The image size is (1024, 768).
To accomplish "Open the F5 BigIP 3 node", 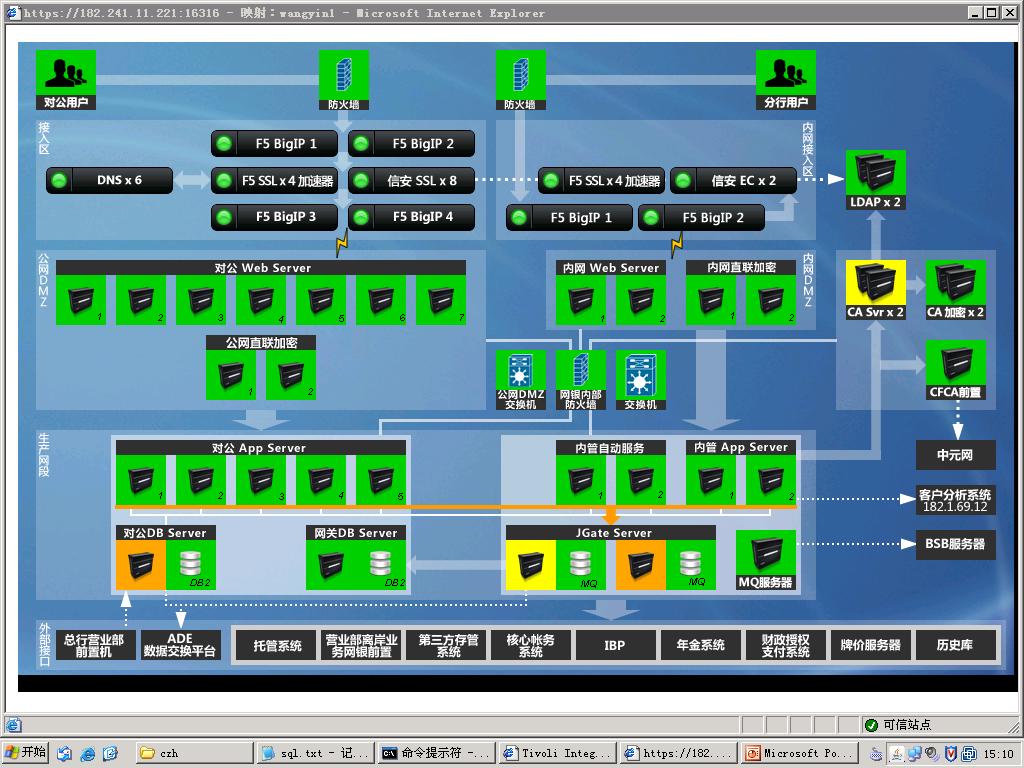I will tap(274, 217).
